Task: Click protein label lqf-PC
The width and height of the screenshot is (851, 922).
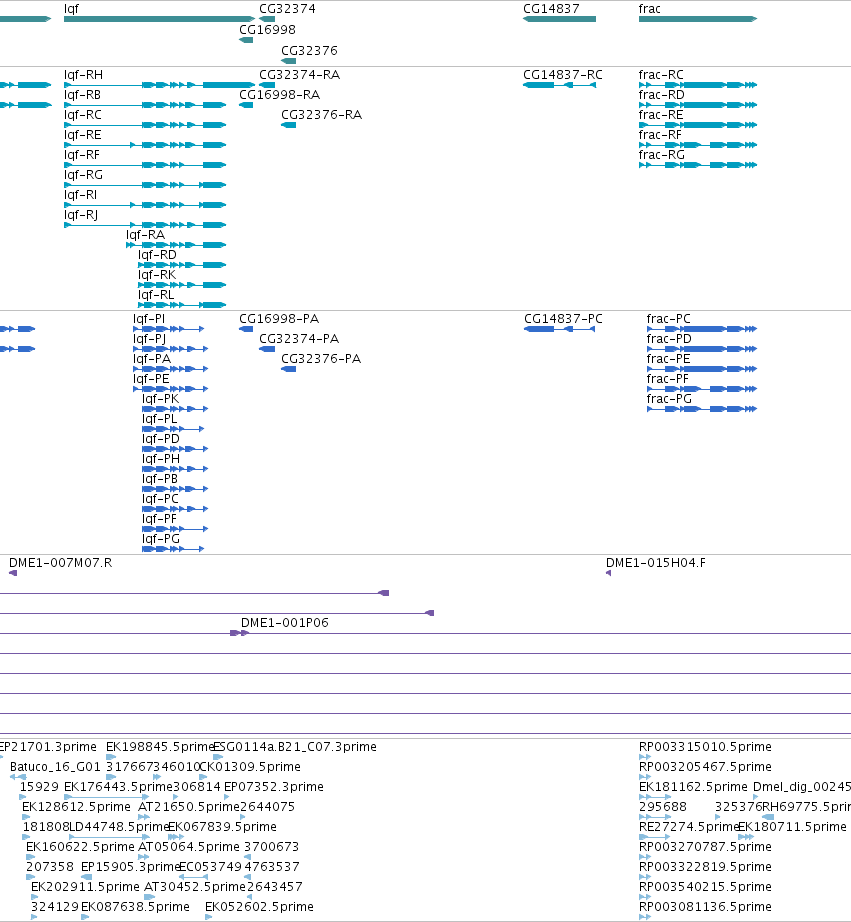Action: 160,499
